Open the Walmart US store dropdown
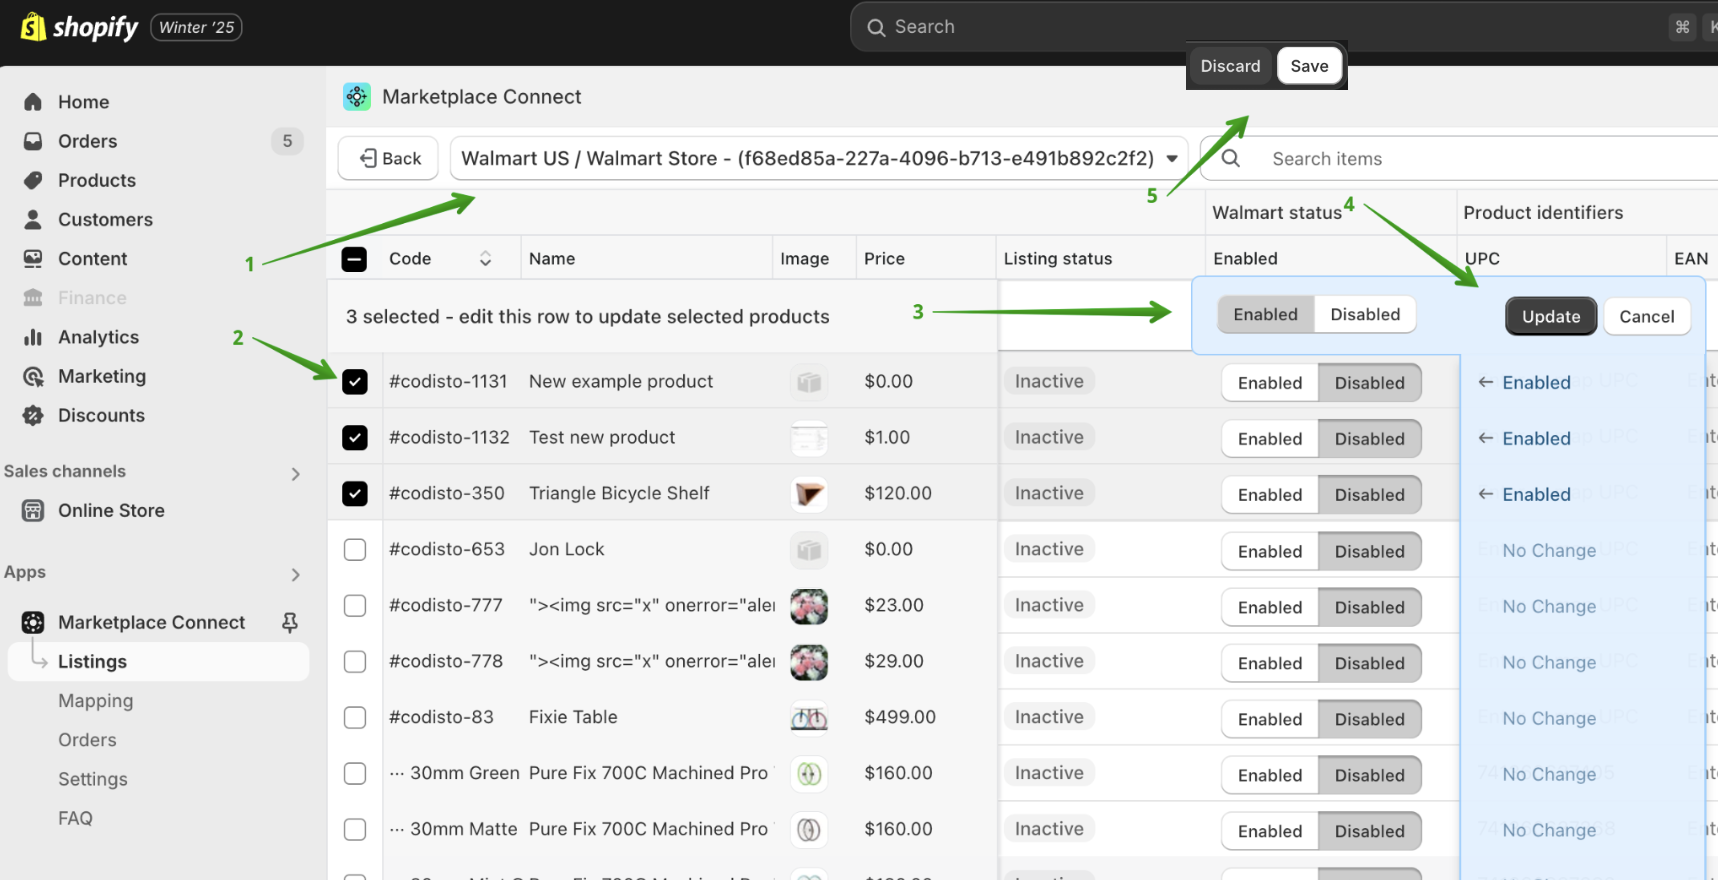The width and height of the screenshot is (1718, 880). pyautogui.click(x=819, y=158)
